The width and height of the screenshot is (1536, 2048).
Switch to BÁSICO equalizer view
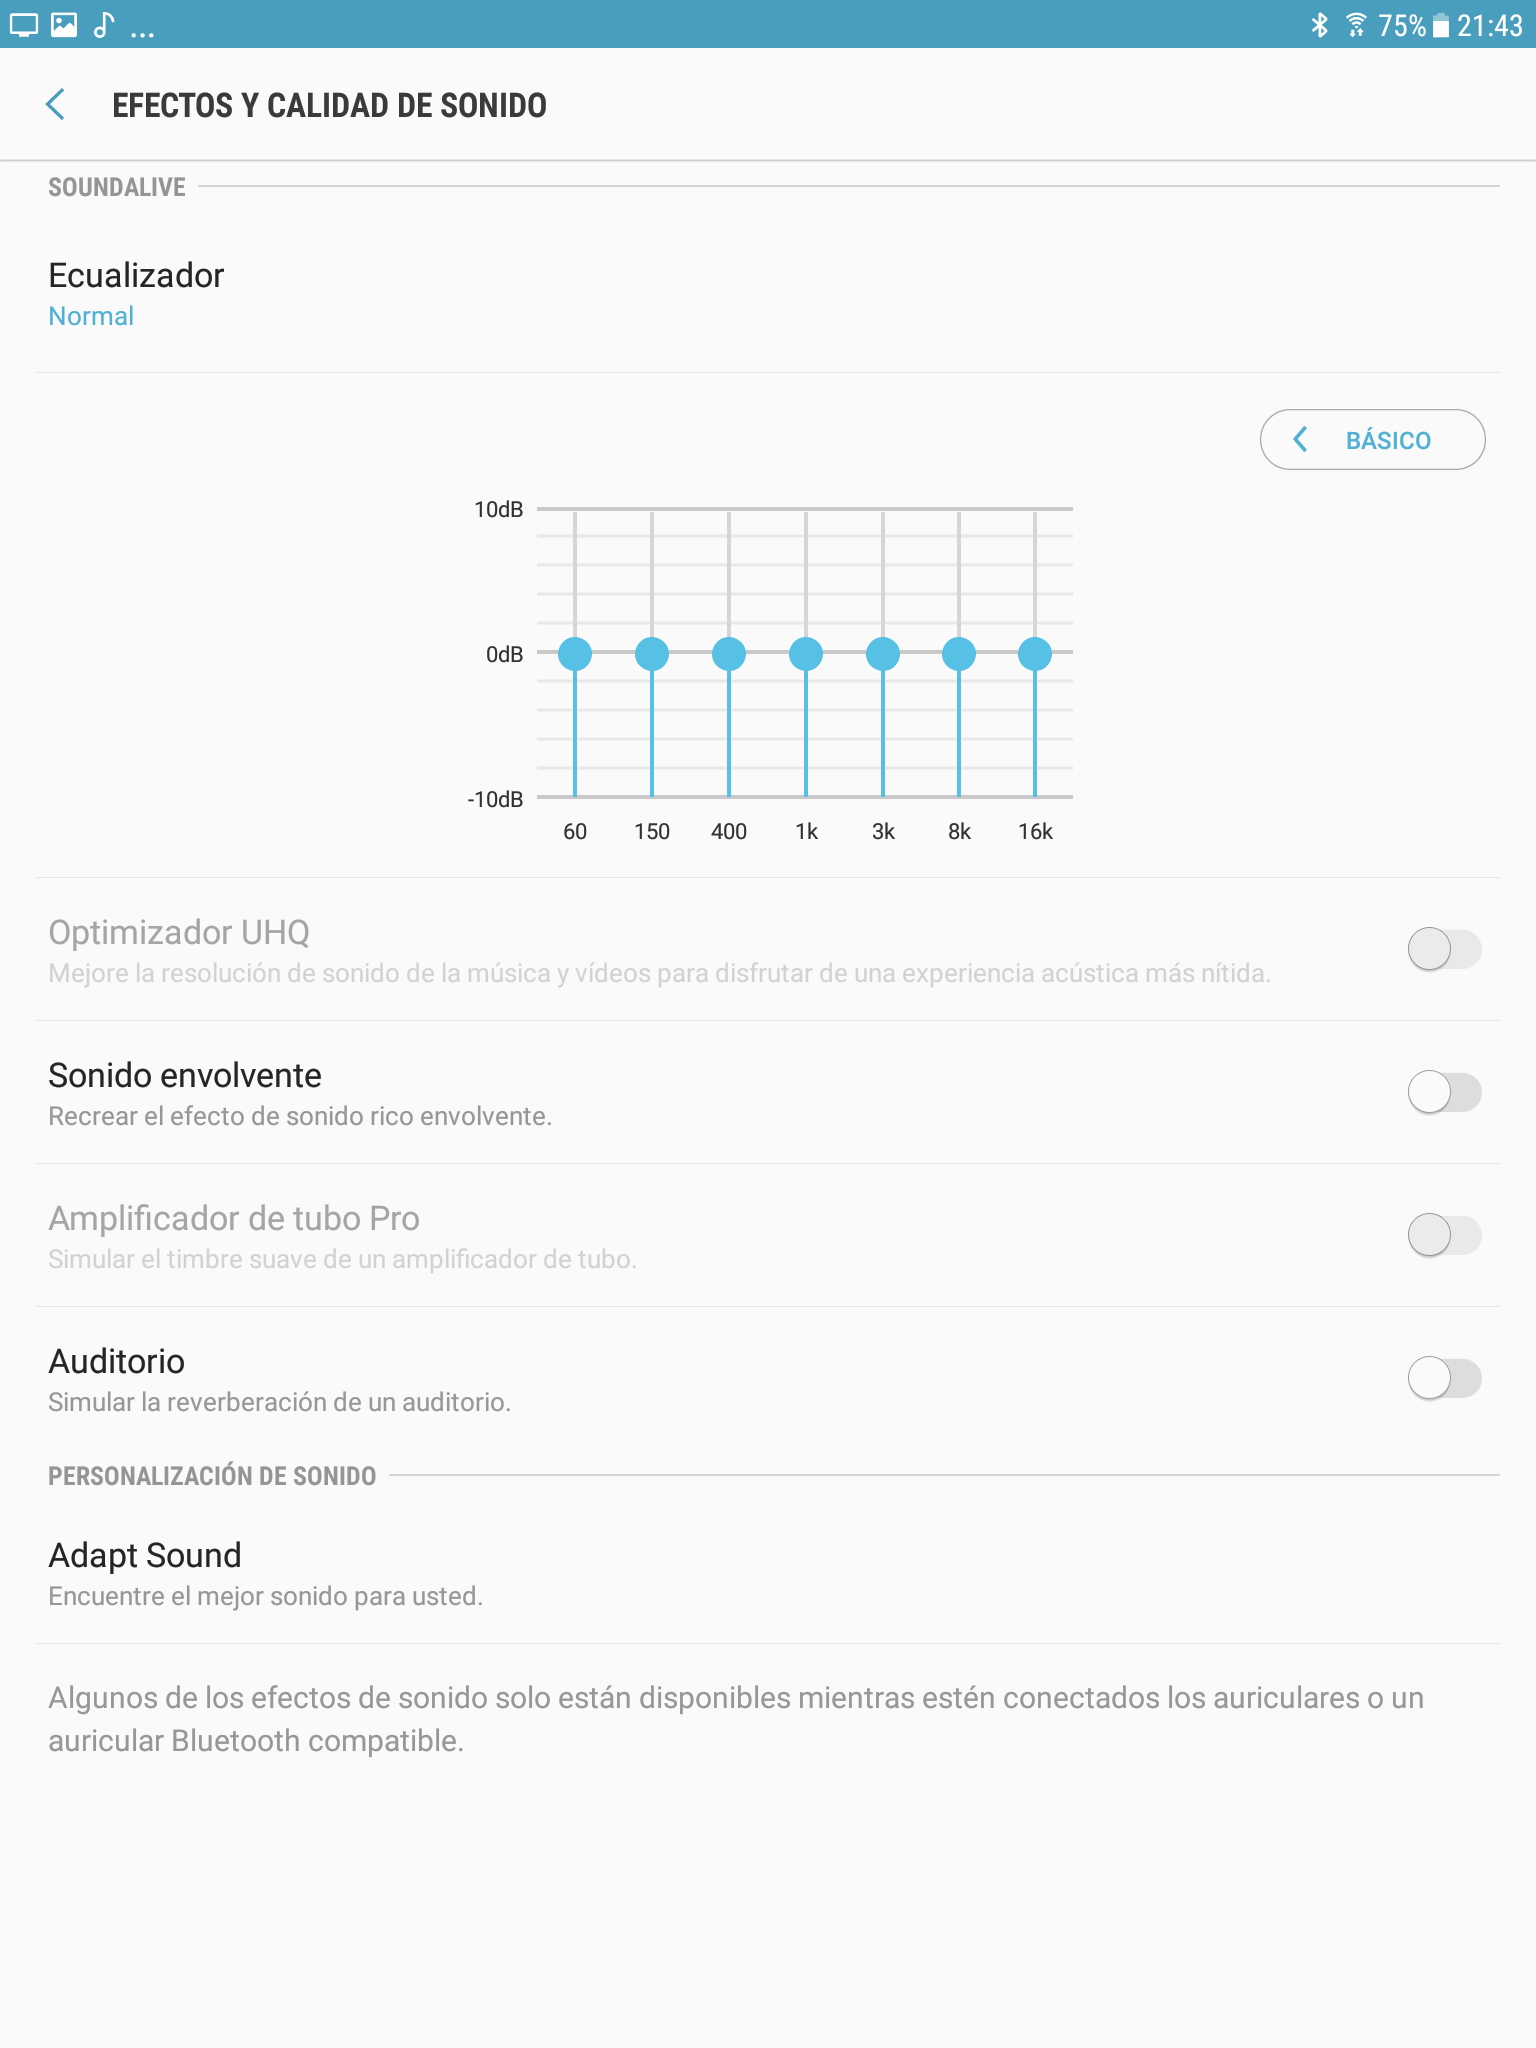(1371, 440)
